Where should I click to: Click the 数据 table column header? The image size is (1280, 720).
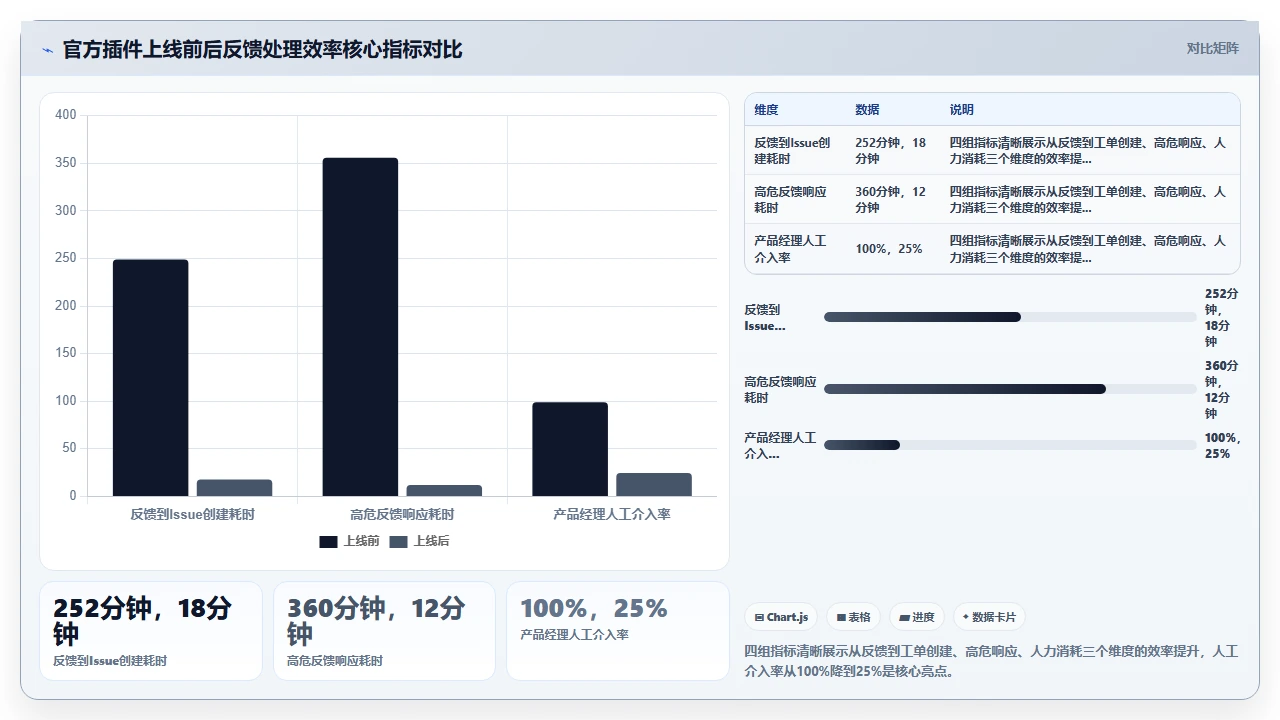pyautogui.click(x=867, y=110)
